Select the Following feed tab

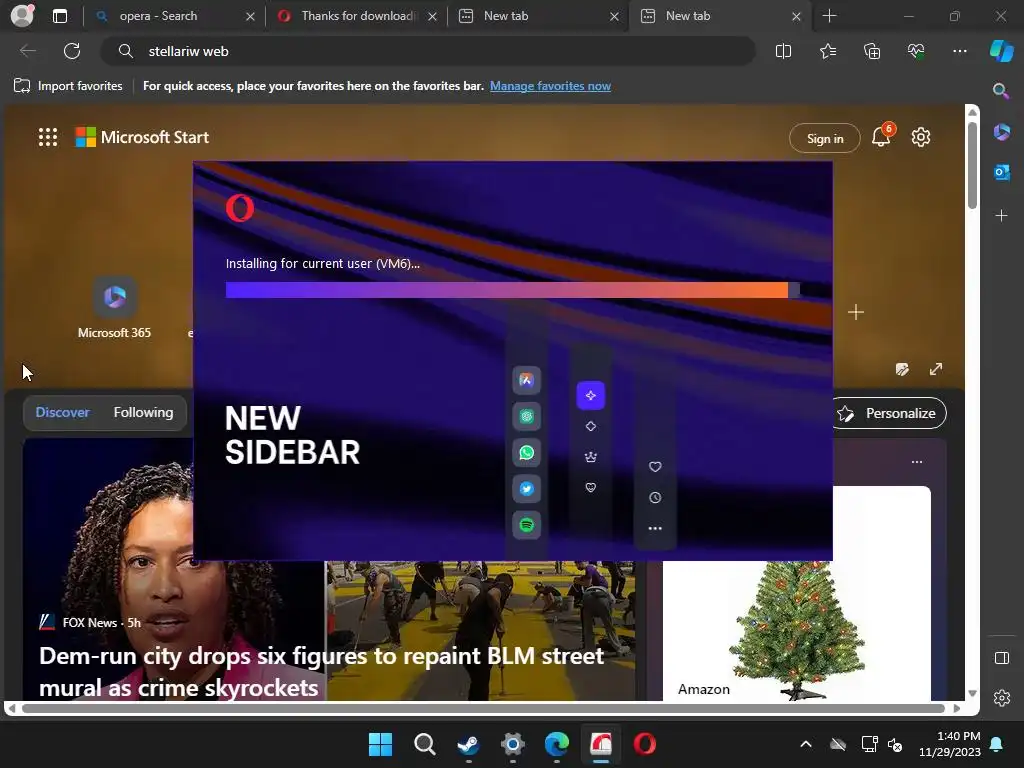point(143,413)
